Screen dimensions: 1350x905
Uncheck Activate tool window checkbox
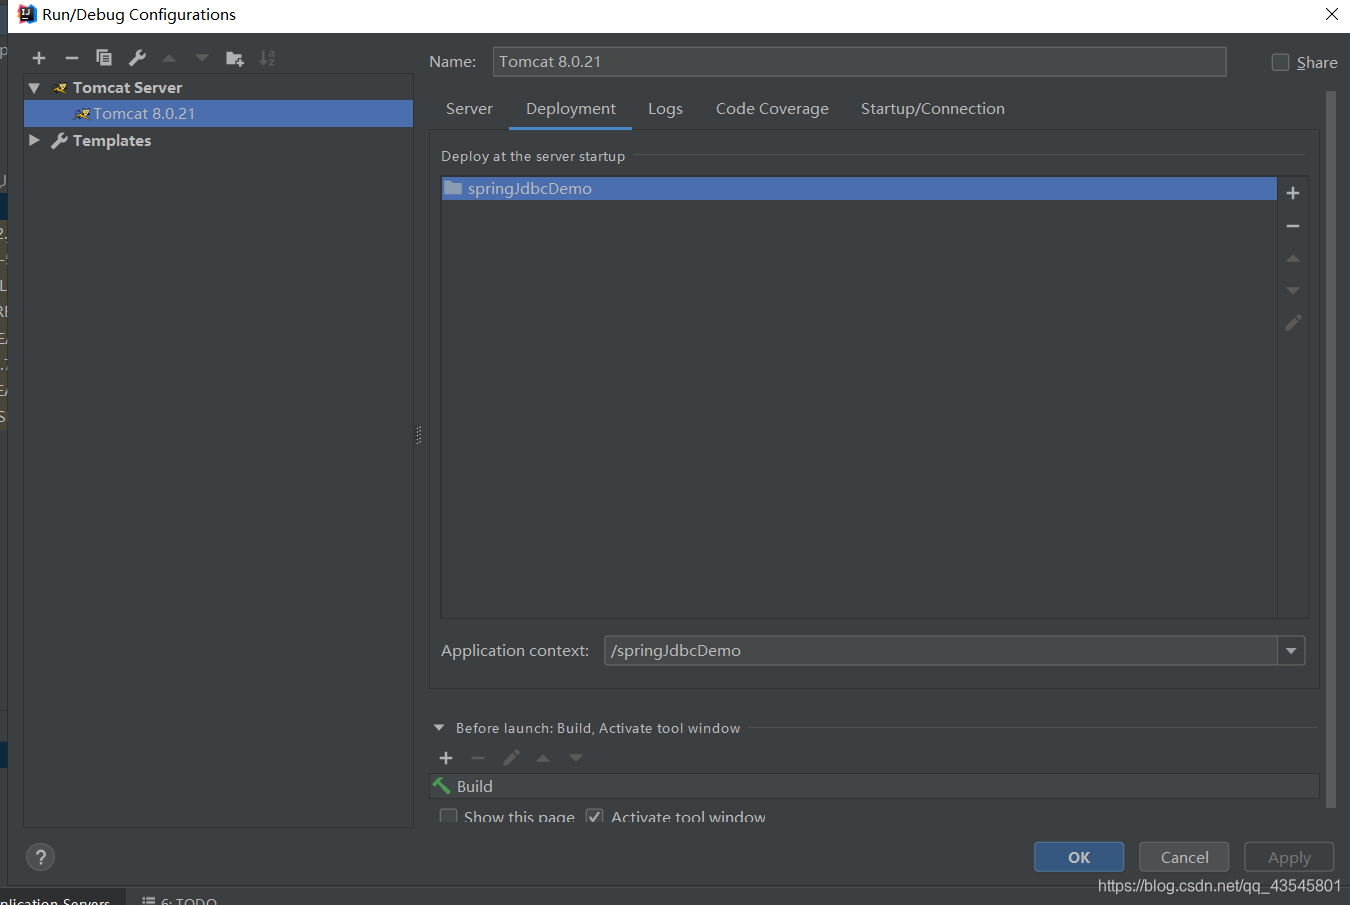tap(595, 817)
